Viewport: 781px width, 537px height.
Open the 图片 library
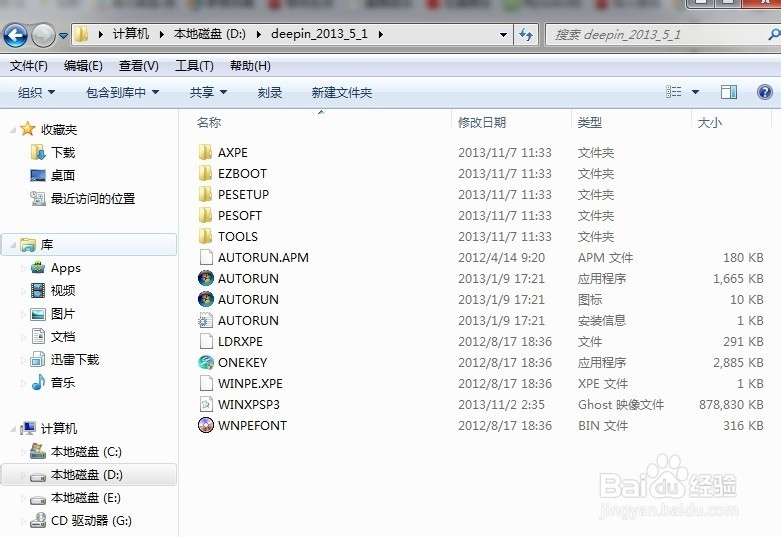63,314
